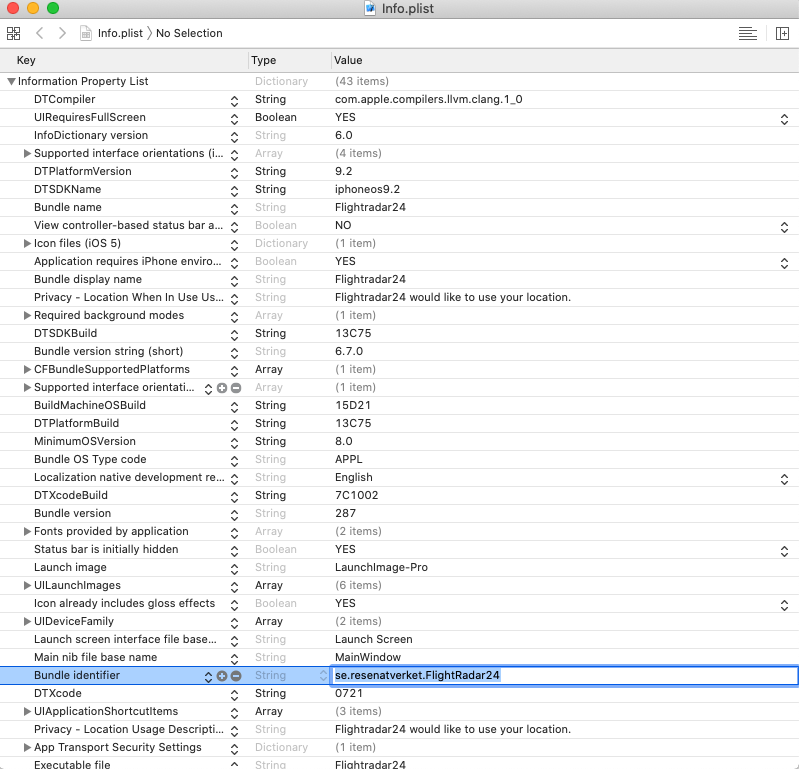Select the BuildMachineOSBuild row
799x769 pixels.
pyautogui.click(x=400, y=406)
